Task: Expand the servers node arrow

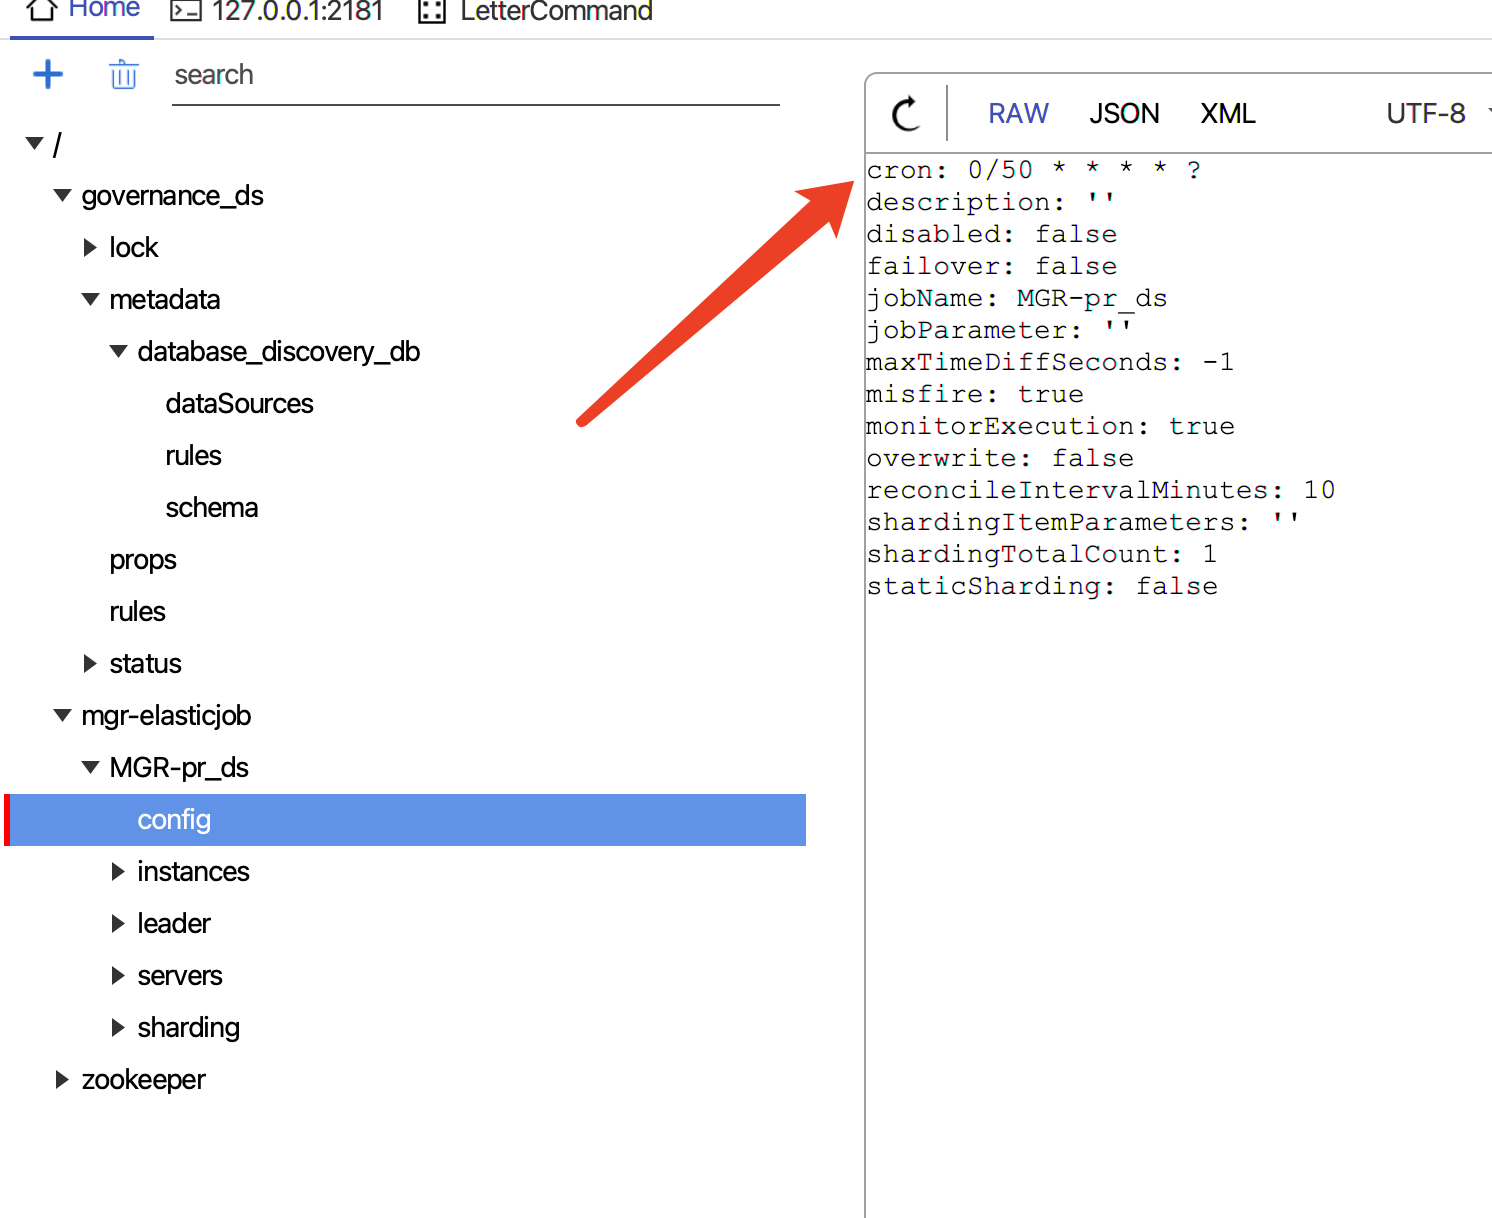Action: point(118,975)
